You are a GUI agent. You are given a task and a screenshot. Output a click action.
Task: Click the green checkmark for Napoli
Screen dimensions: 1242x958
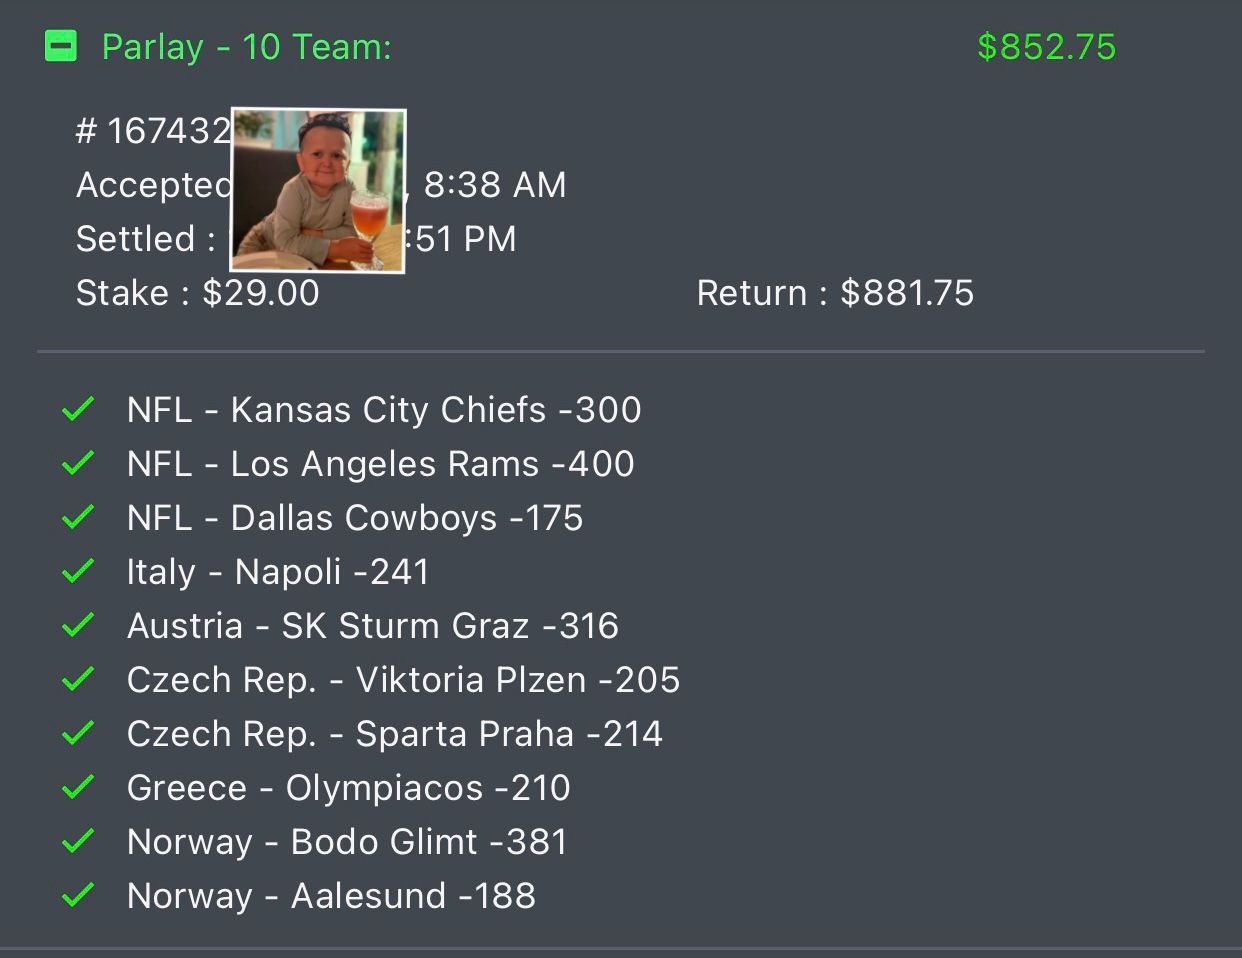pyautogui.click(x=78, y=571)
